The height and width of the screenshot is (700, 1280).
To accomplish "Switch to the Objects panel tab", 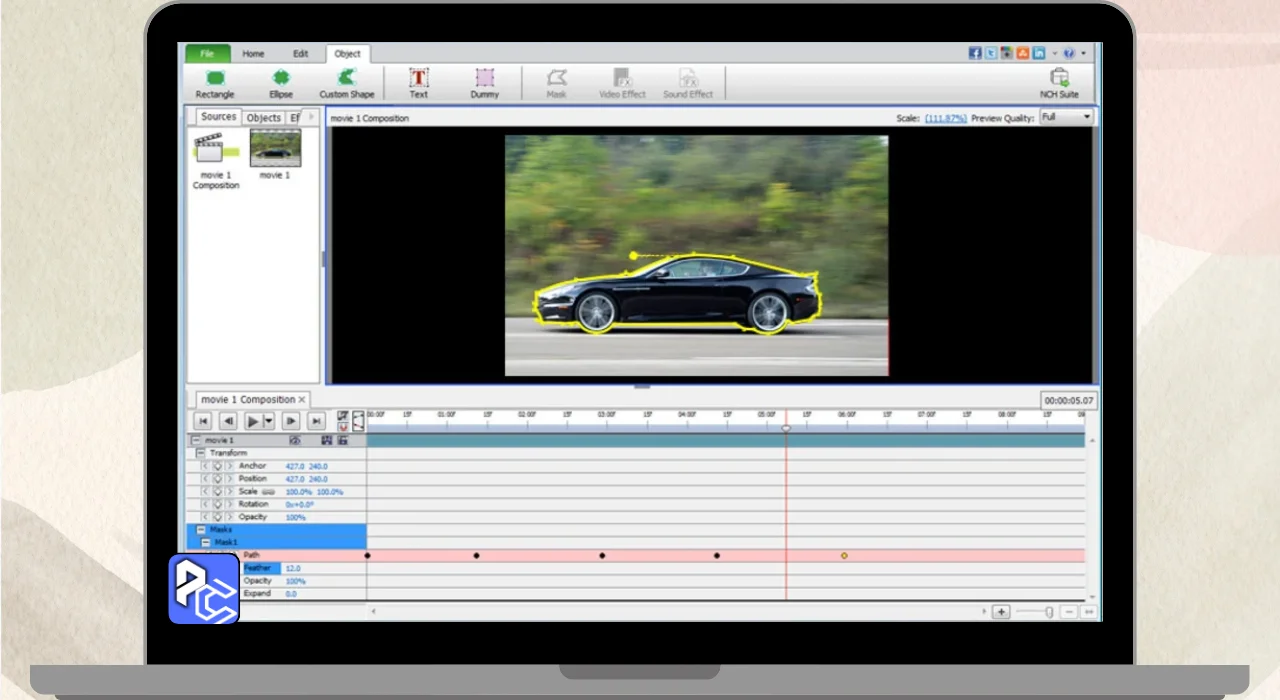I will (x=264, y=118).
